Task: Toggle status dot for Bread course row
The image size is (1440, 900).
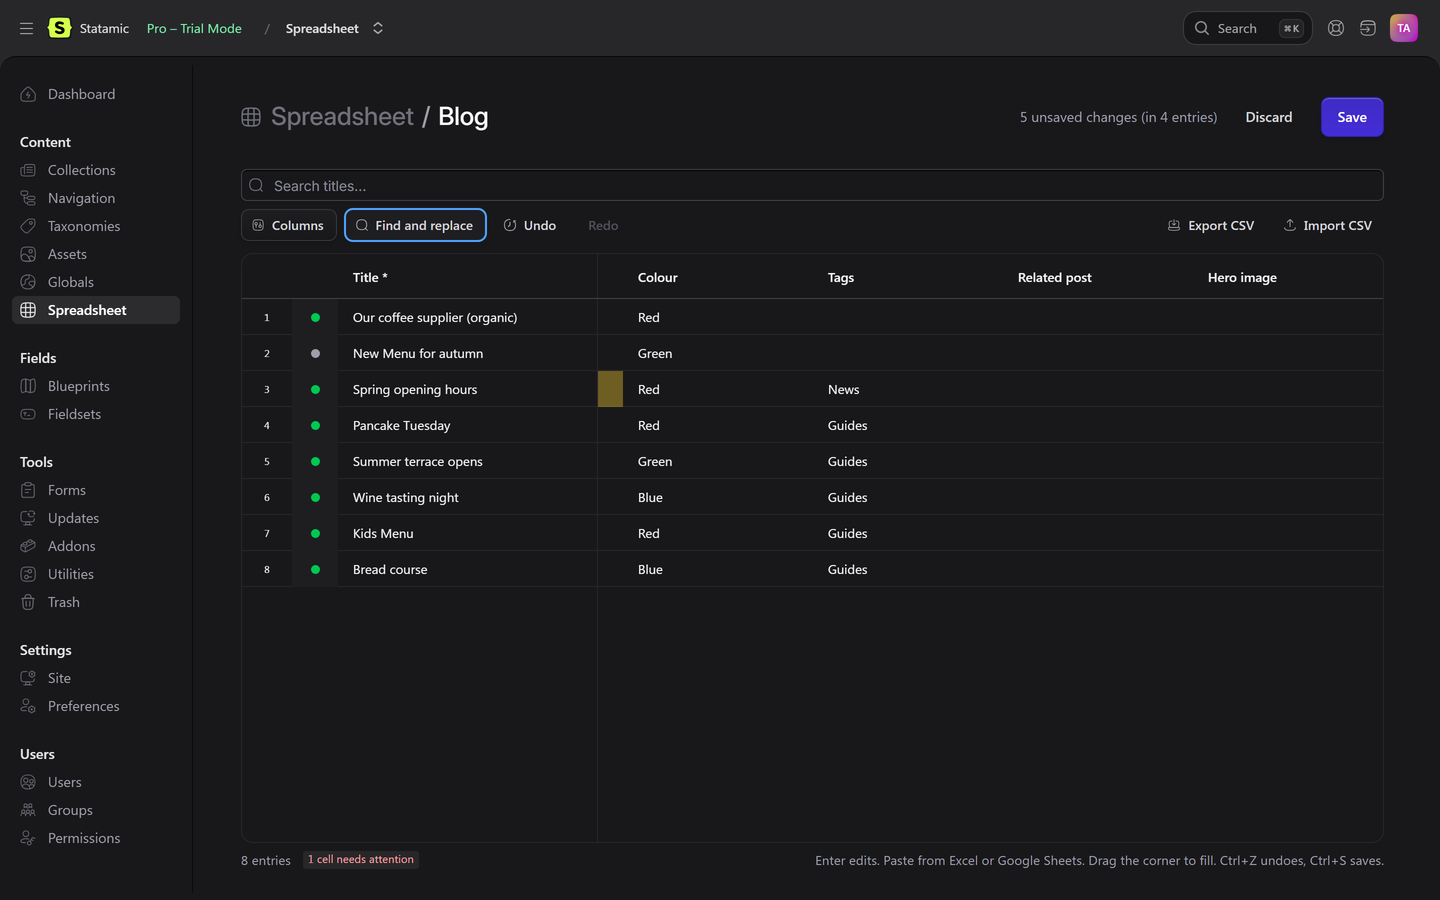Action: [x=315, y=569]
